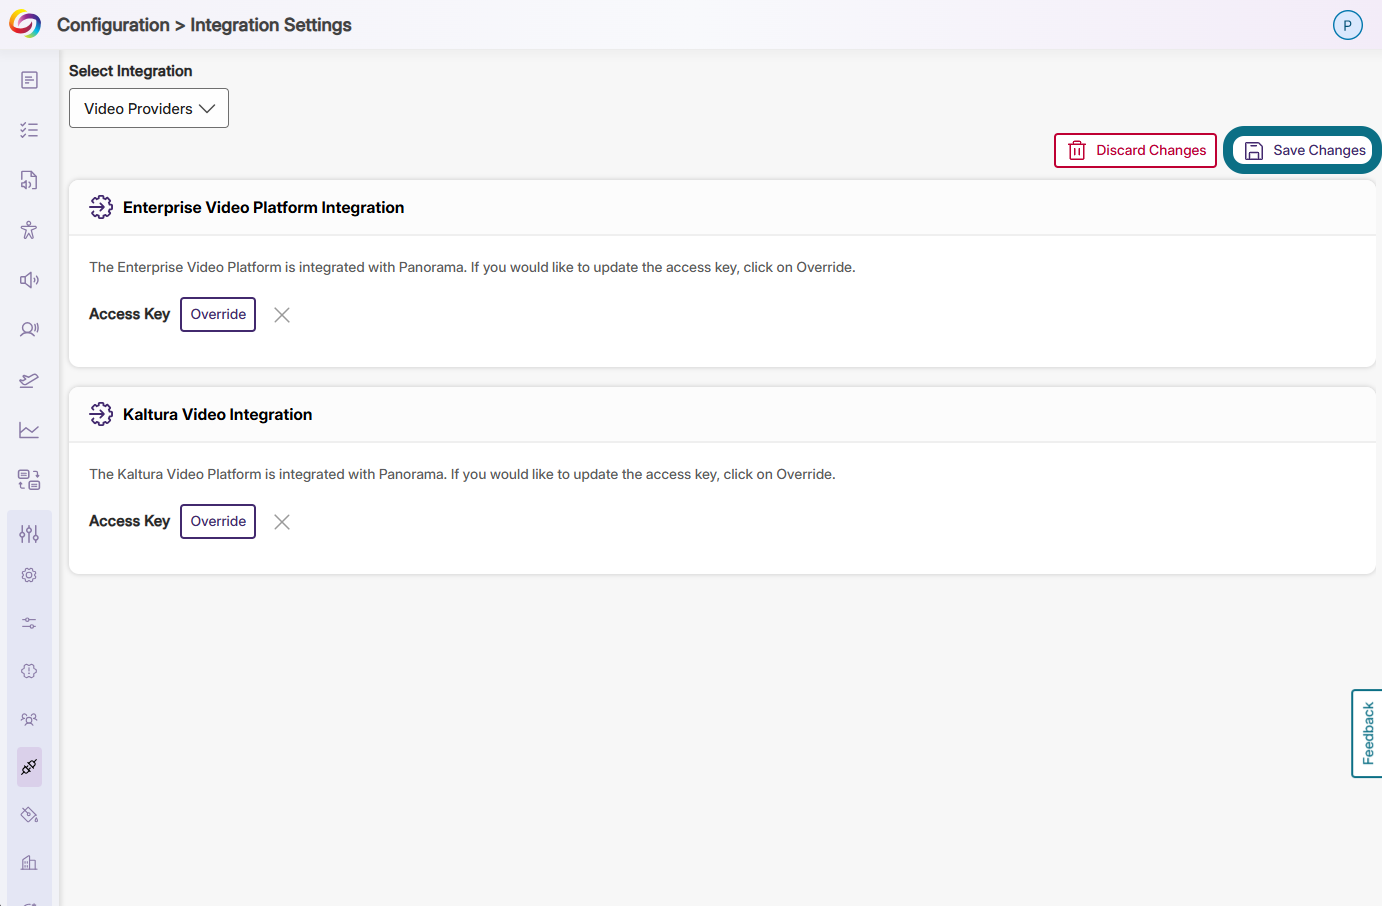The image size is (1382, 906).
Task: Click the Kaltura Video Platform description text
Action: point(462,474)
